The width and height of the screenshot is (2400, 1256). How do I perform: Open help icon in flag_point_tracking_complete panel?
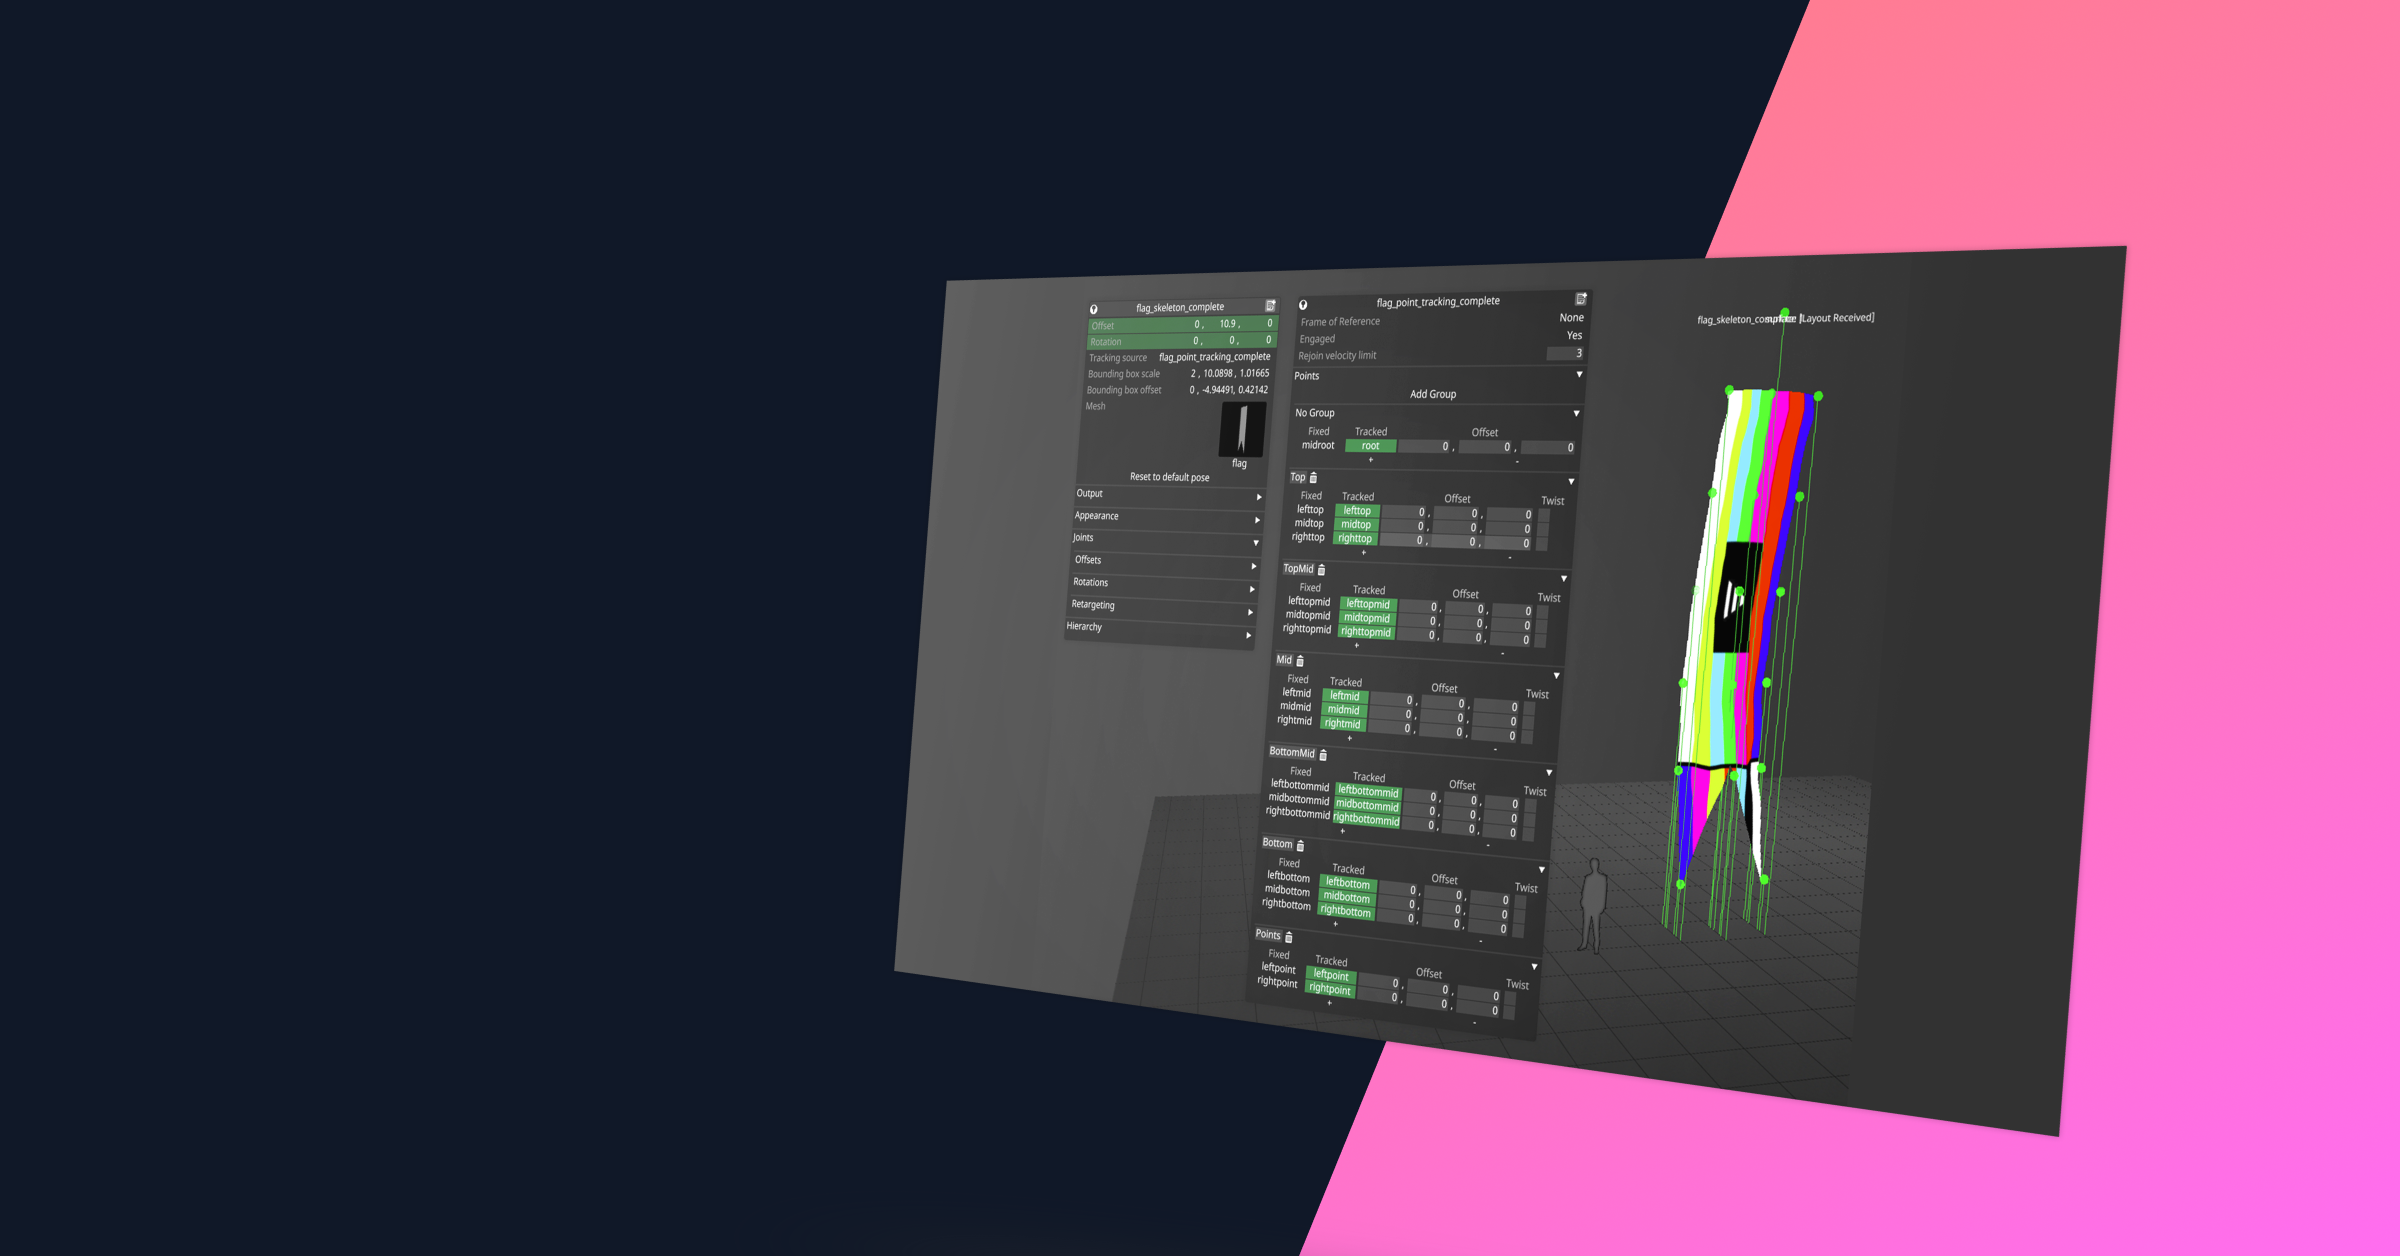(1303, 305)
